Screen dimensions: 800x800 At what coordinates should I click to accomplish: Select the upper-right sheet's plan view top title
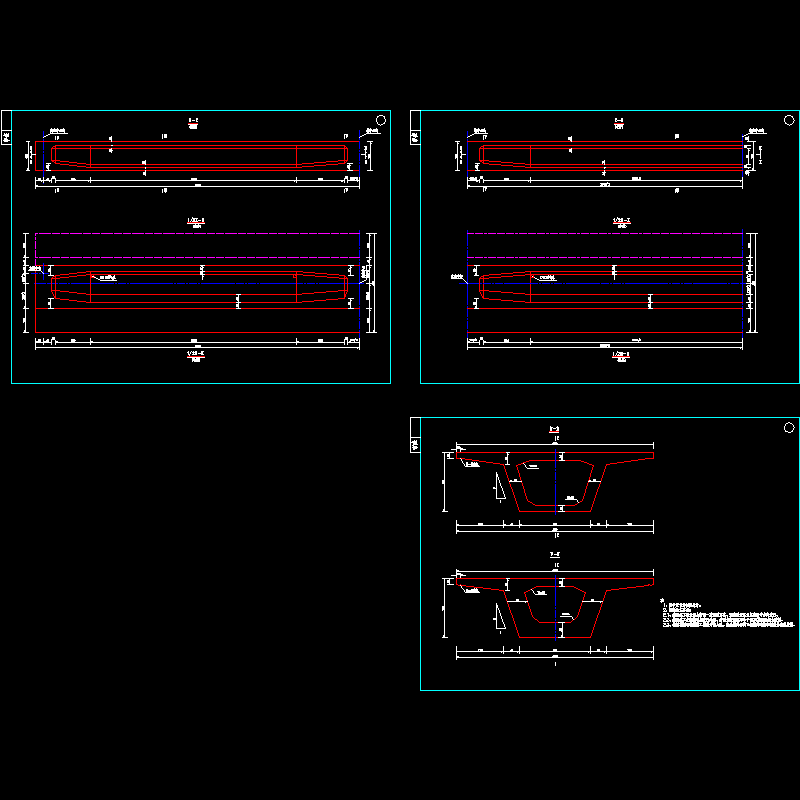[x=621, y=222]
